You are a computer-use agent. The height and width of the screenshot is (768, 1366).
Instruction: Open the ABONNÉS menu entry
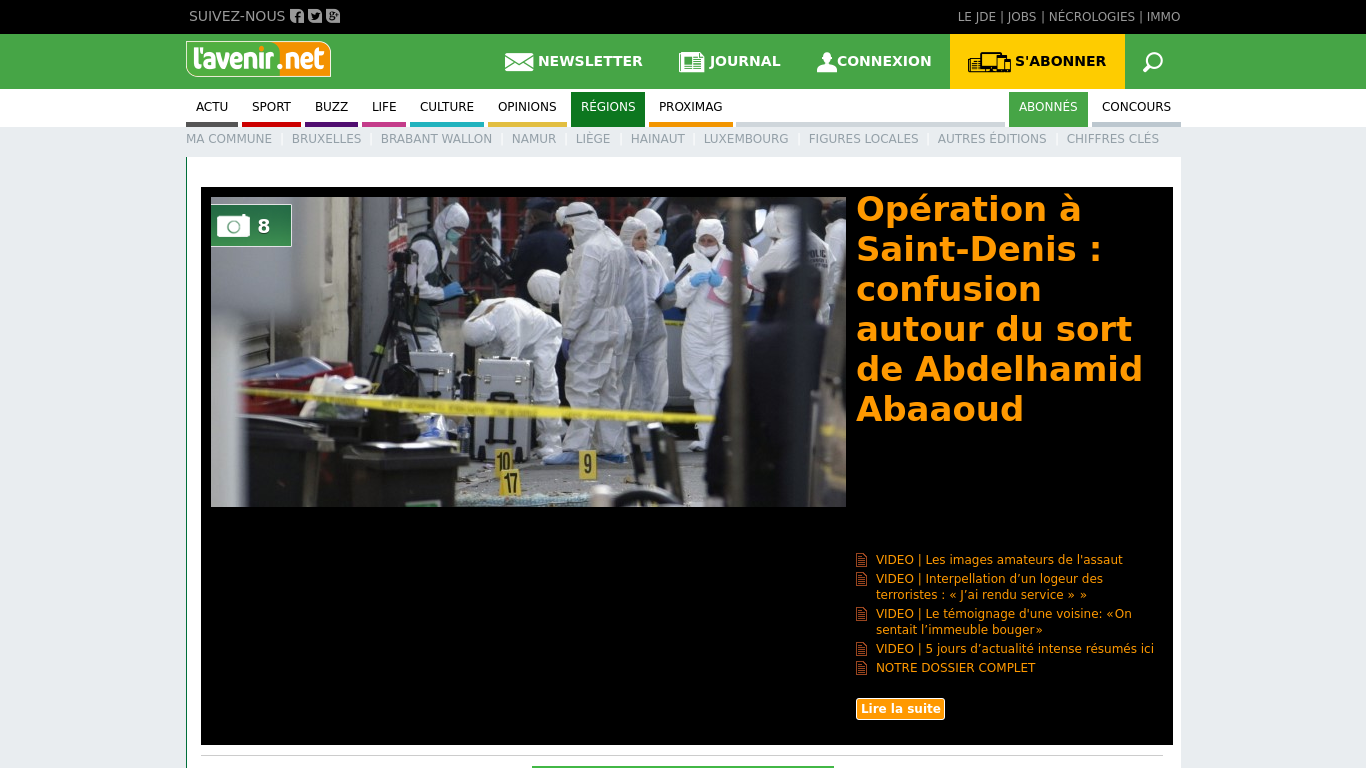point(1047,107)
